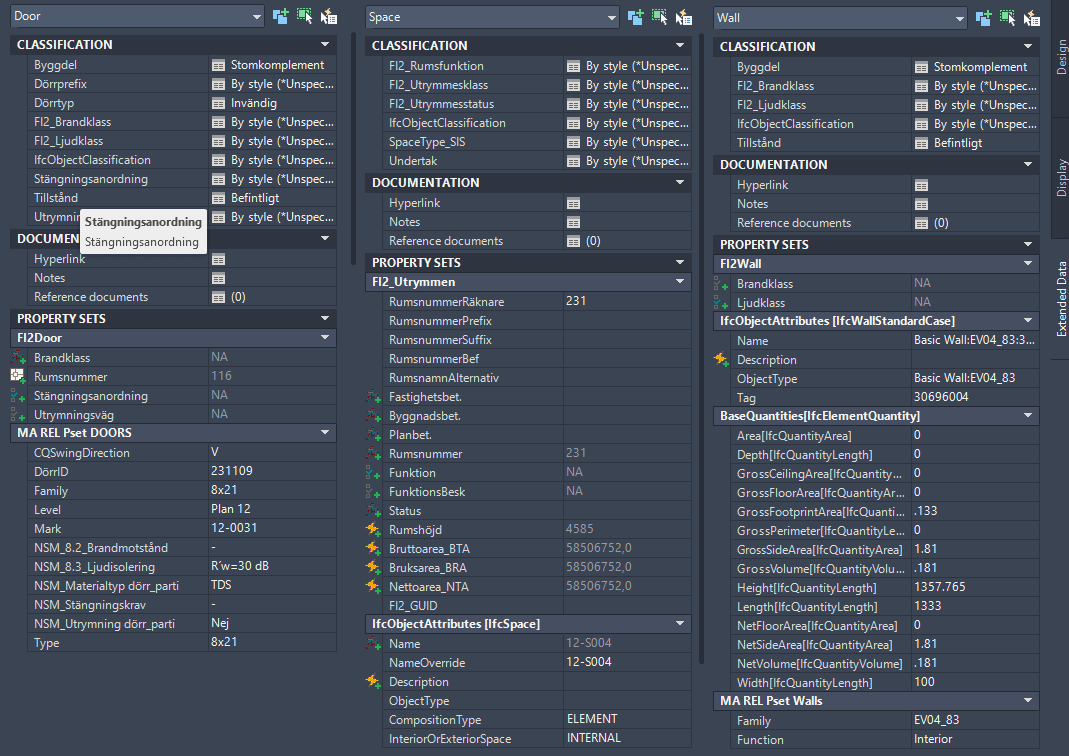Click the rightmost toolbar icon in Wall panel
This screenshot has height=756, width=1069.
point(1032,18)
